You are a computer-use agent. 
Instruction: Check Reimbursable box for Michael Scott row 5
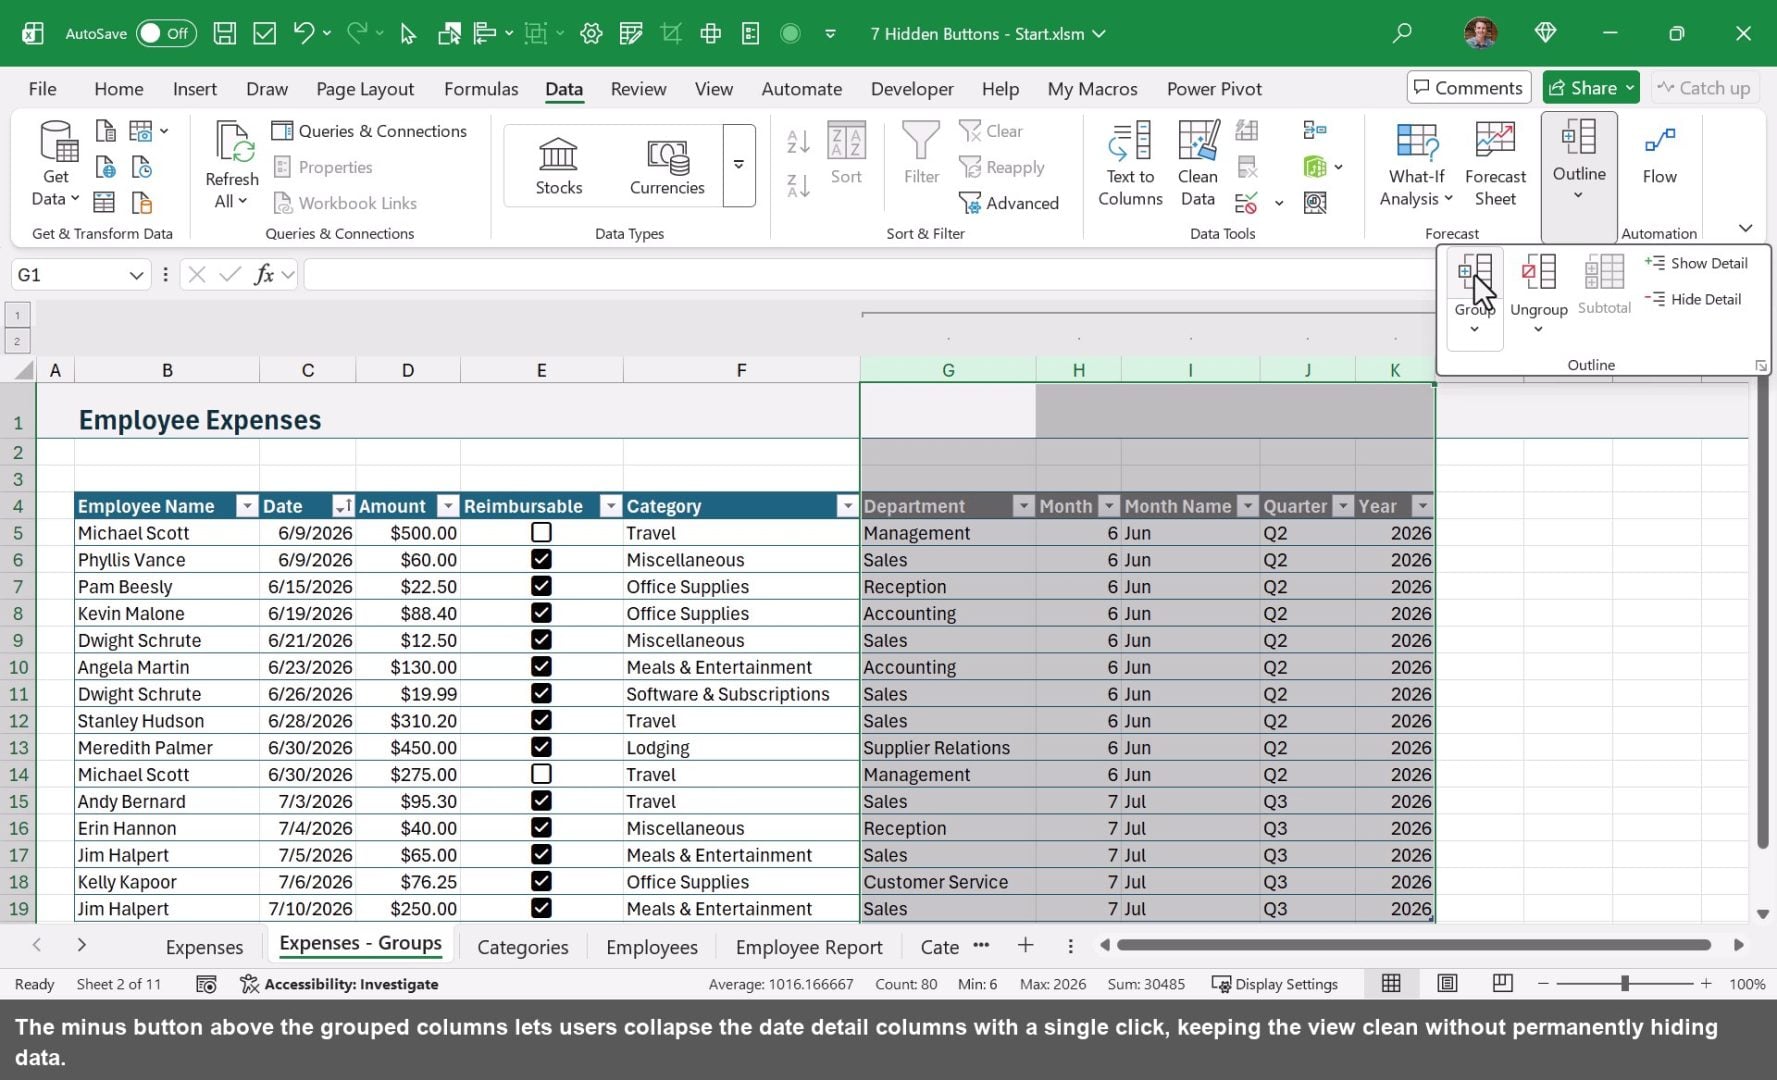541,533
